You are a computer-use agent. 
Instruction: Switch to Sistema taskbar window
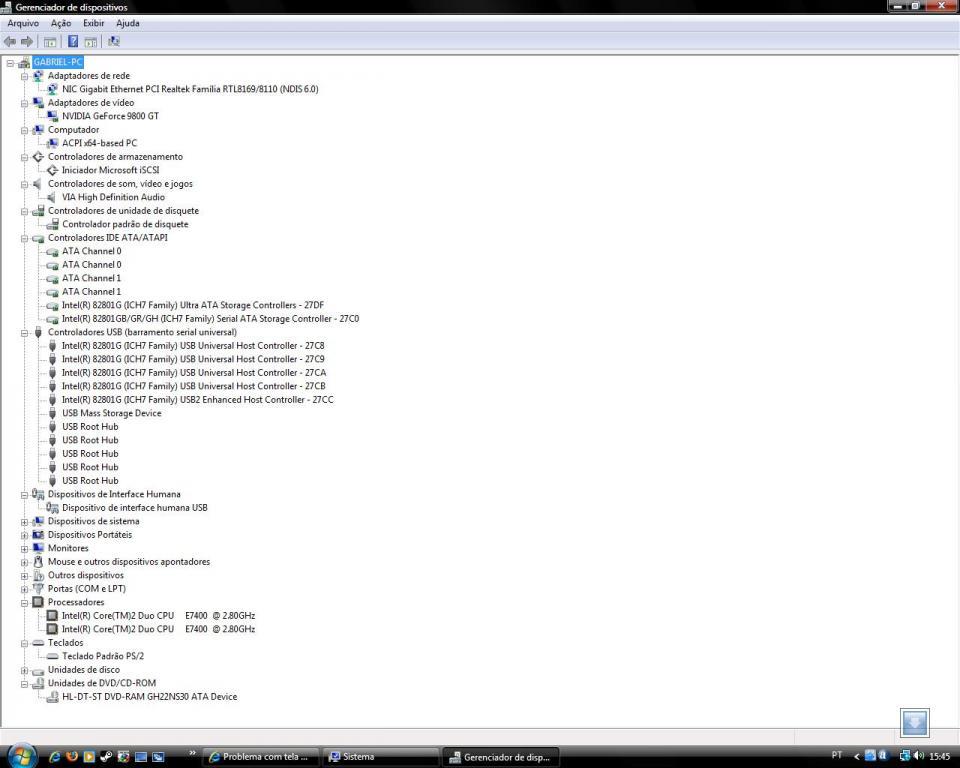tap(381, 757)
